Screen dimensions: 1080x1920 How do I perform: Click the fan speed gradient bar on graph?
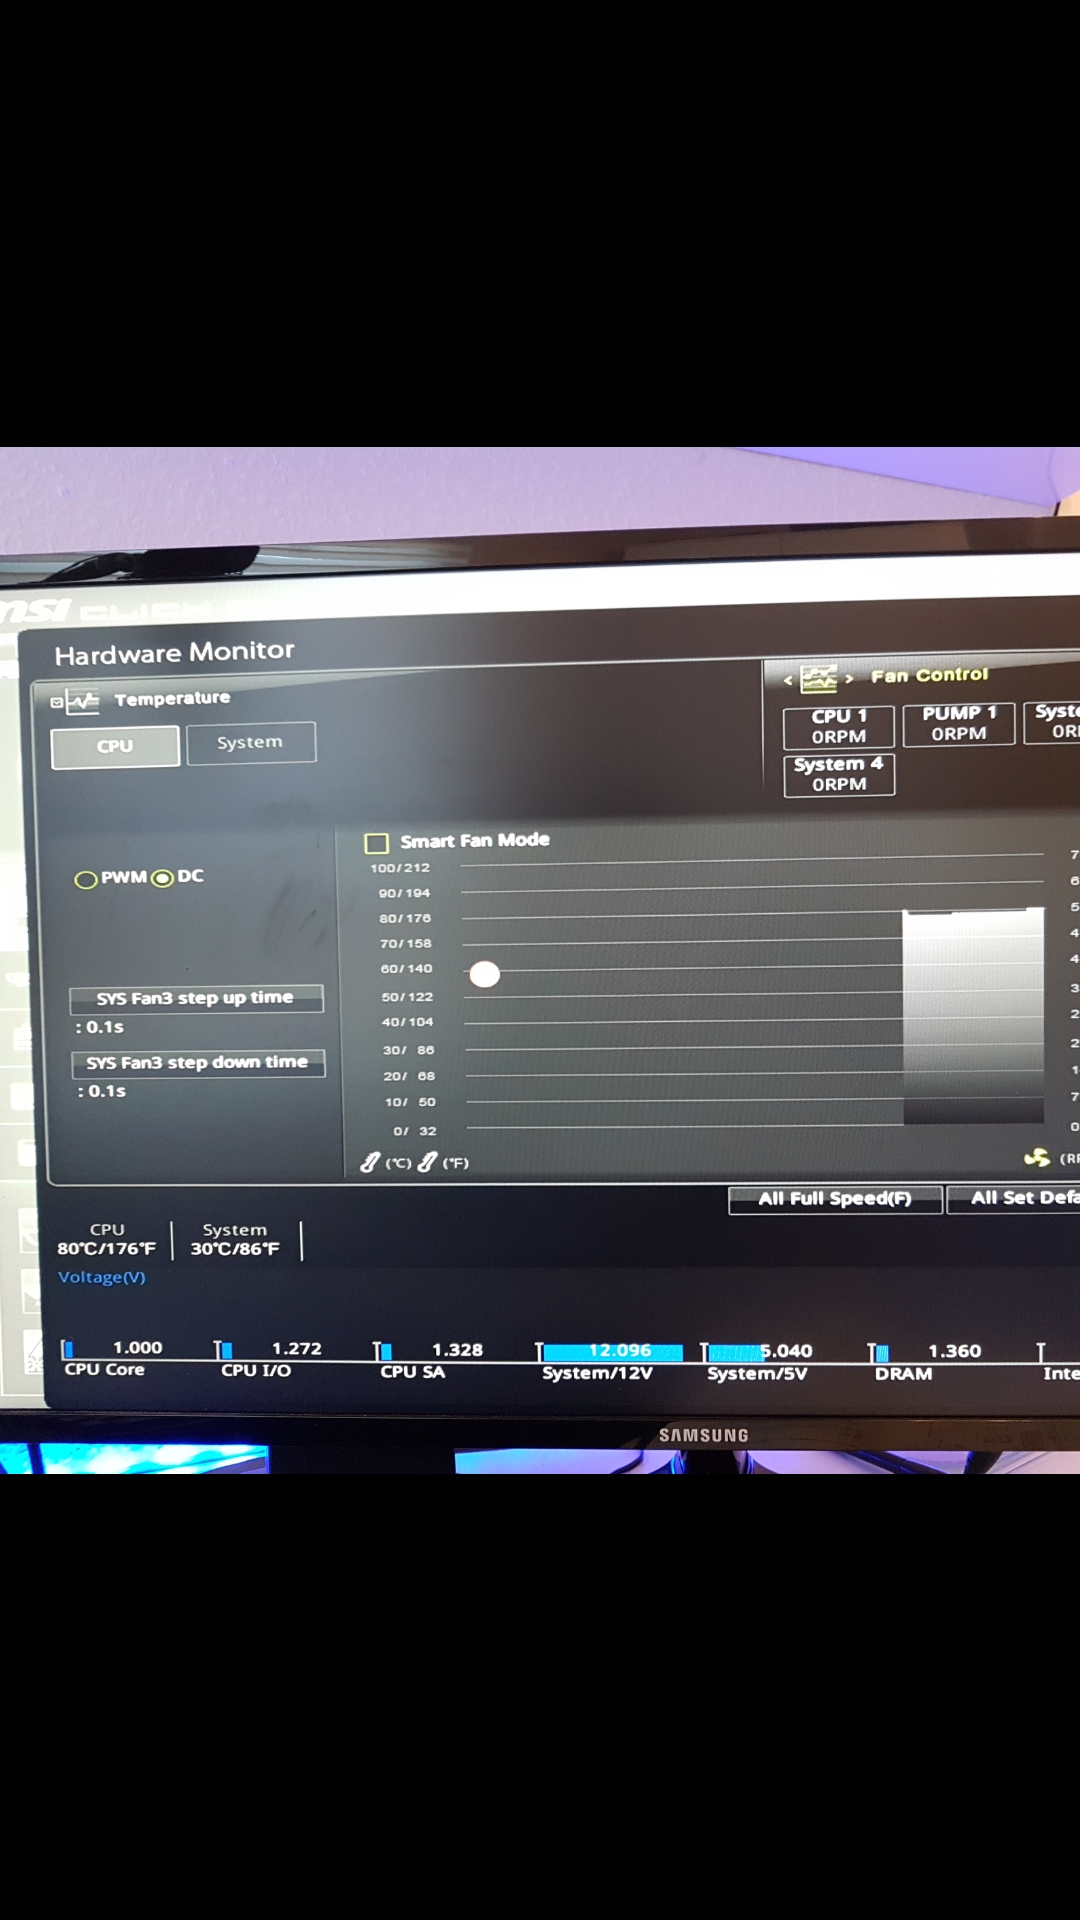point(973,1016)
